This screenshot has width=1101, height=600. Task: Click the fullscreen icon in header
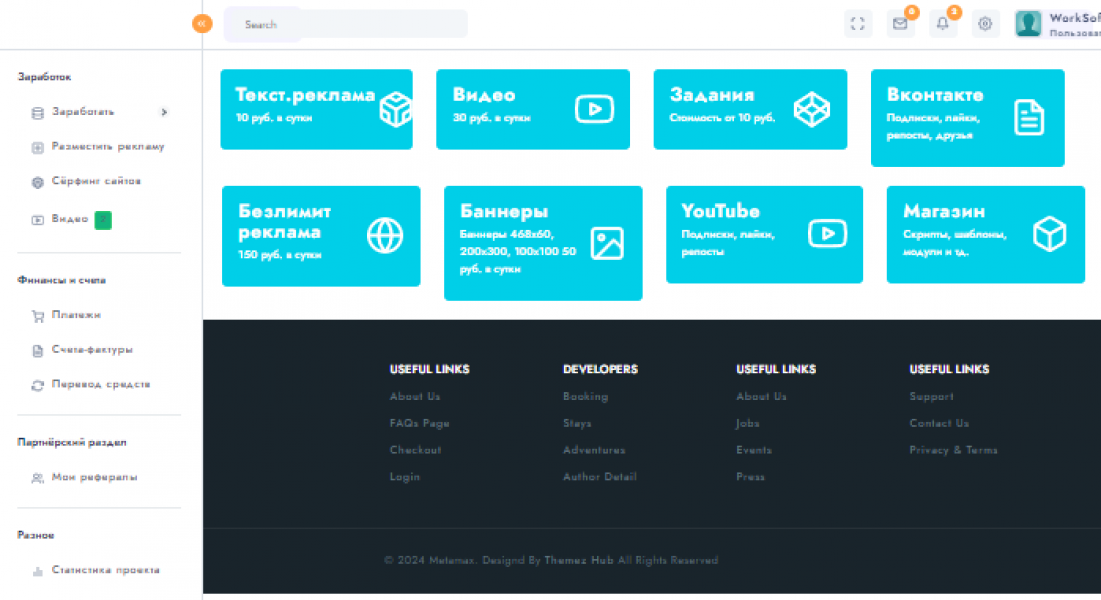point(857,24)
